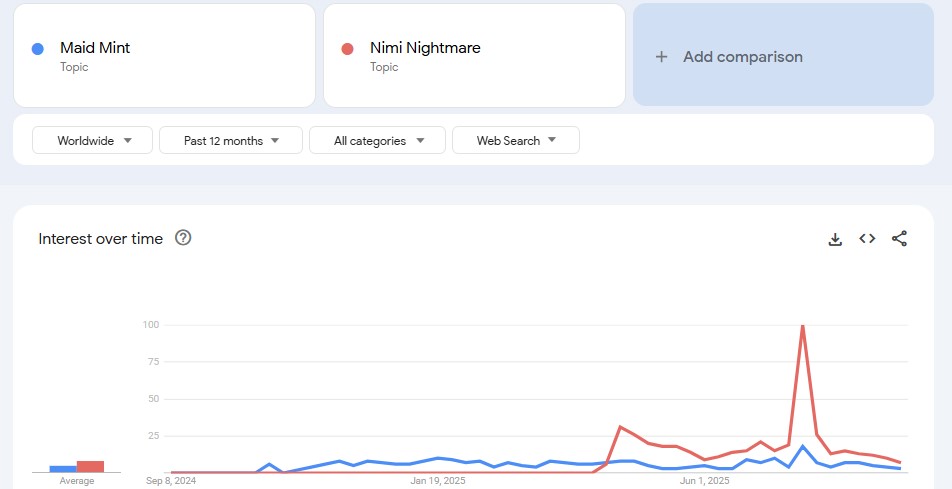Screen dimensions: 952x489
Task: Open the Worldwide region dropdown
Action: [92, 140]
